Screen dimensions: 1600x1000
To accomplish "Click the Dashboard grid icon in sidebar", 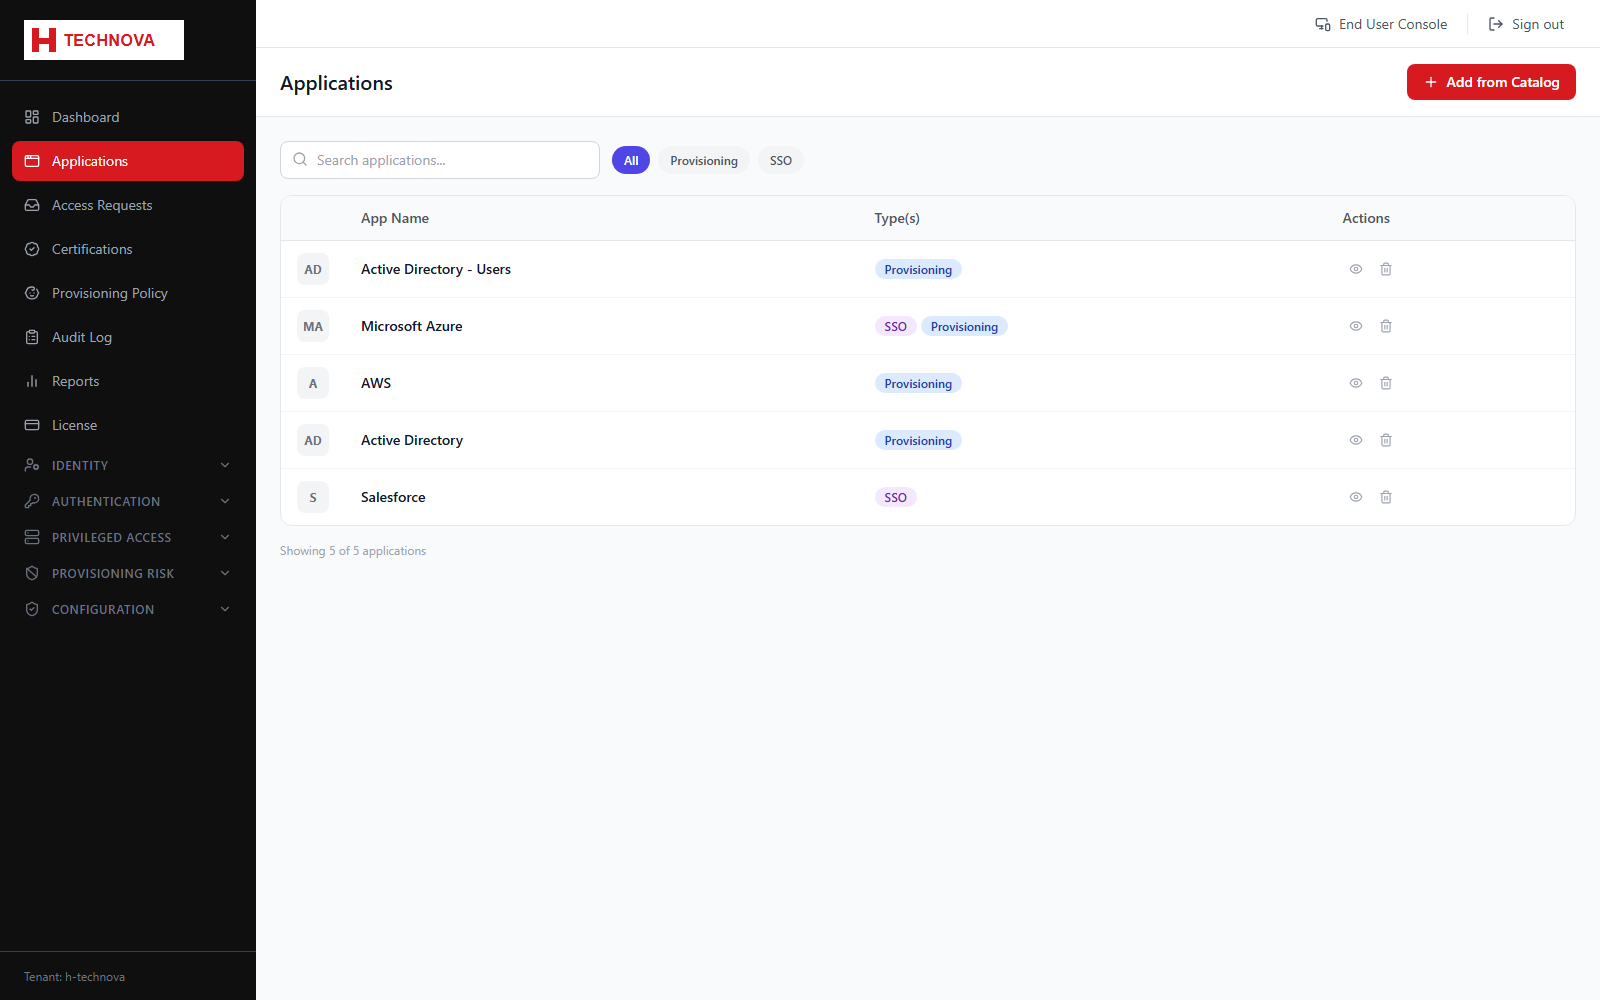I will pos(32,117).
